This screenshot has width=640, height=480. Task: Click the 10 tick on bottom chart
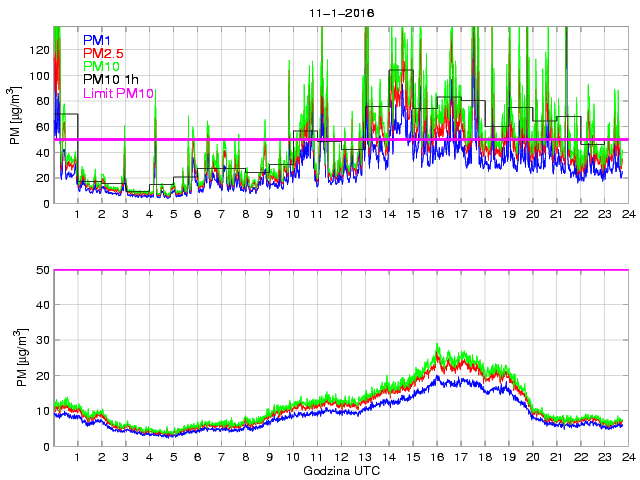[x=43, y=411]
